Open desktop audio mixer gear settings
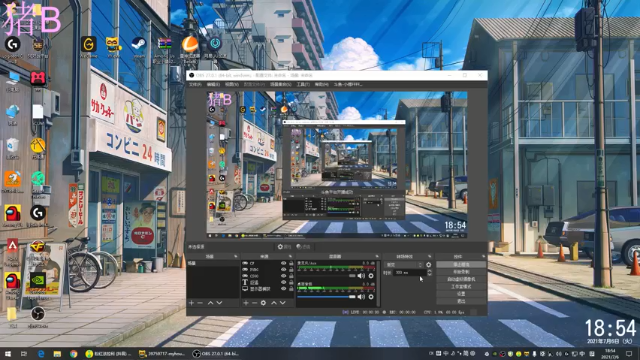The width and height of the screenshot is (640, 360). click(x=371, y=297)
